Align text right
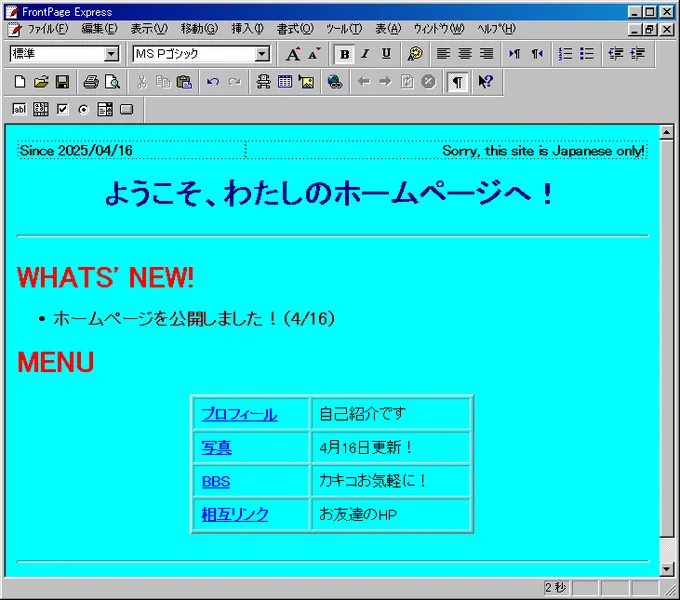Image resolution: width=680 pixels, height=600 pixels. pos(487,54)
